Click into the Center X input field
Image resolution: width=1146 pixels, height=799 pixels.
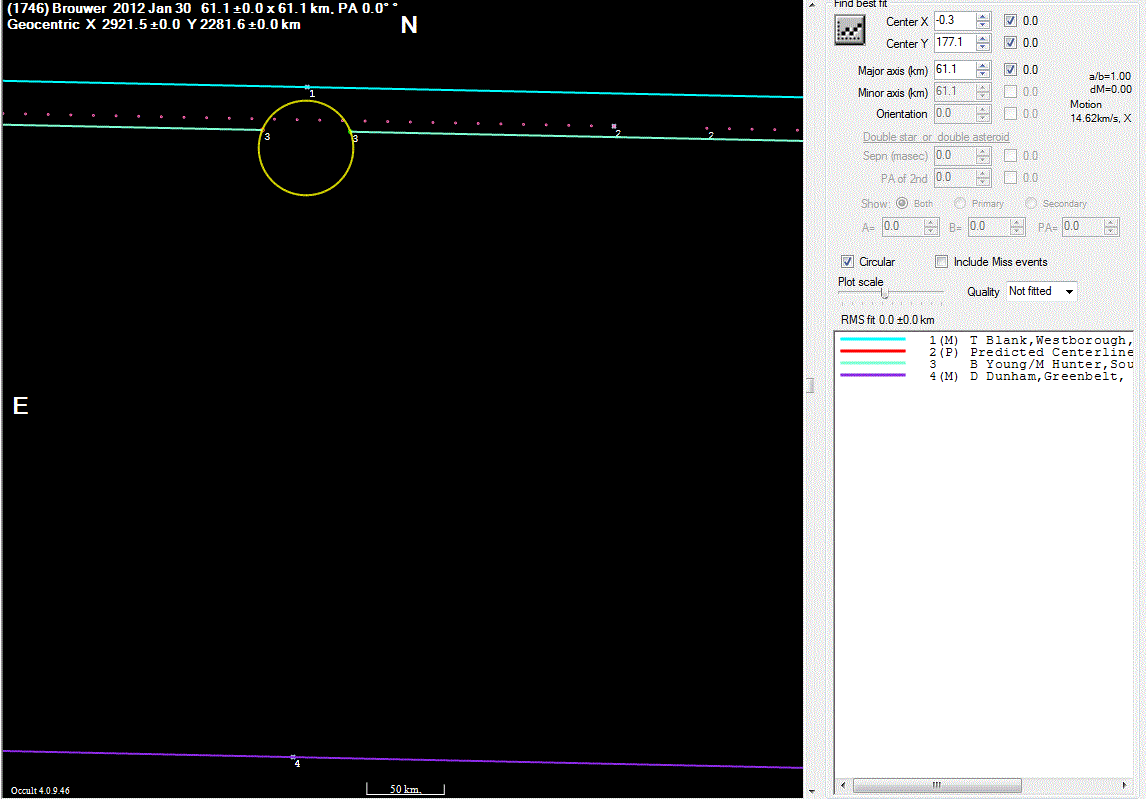click(x=953, y=21)
